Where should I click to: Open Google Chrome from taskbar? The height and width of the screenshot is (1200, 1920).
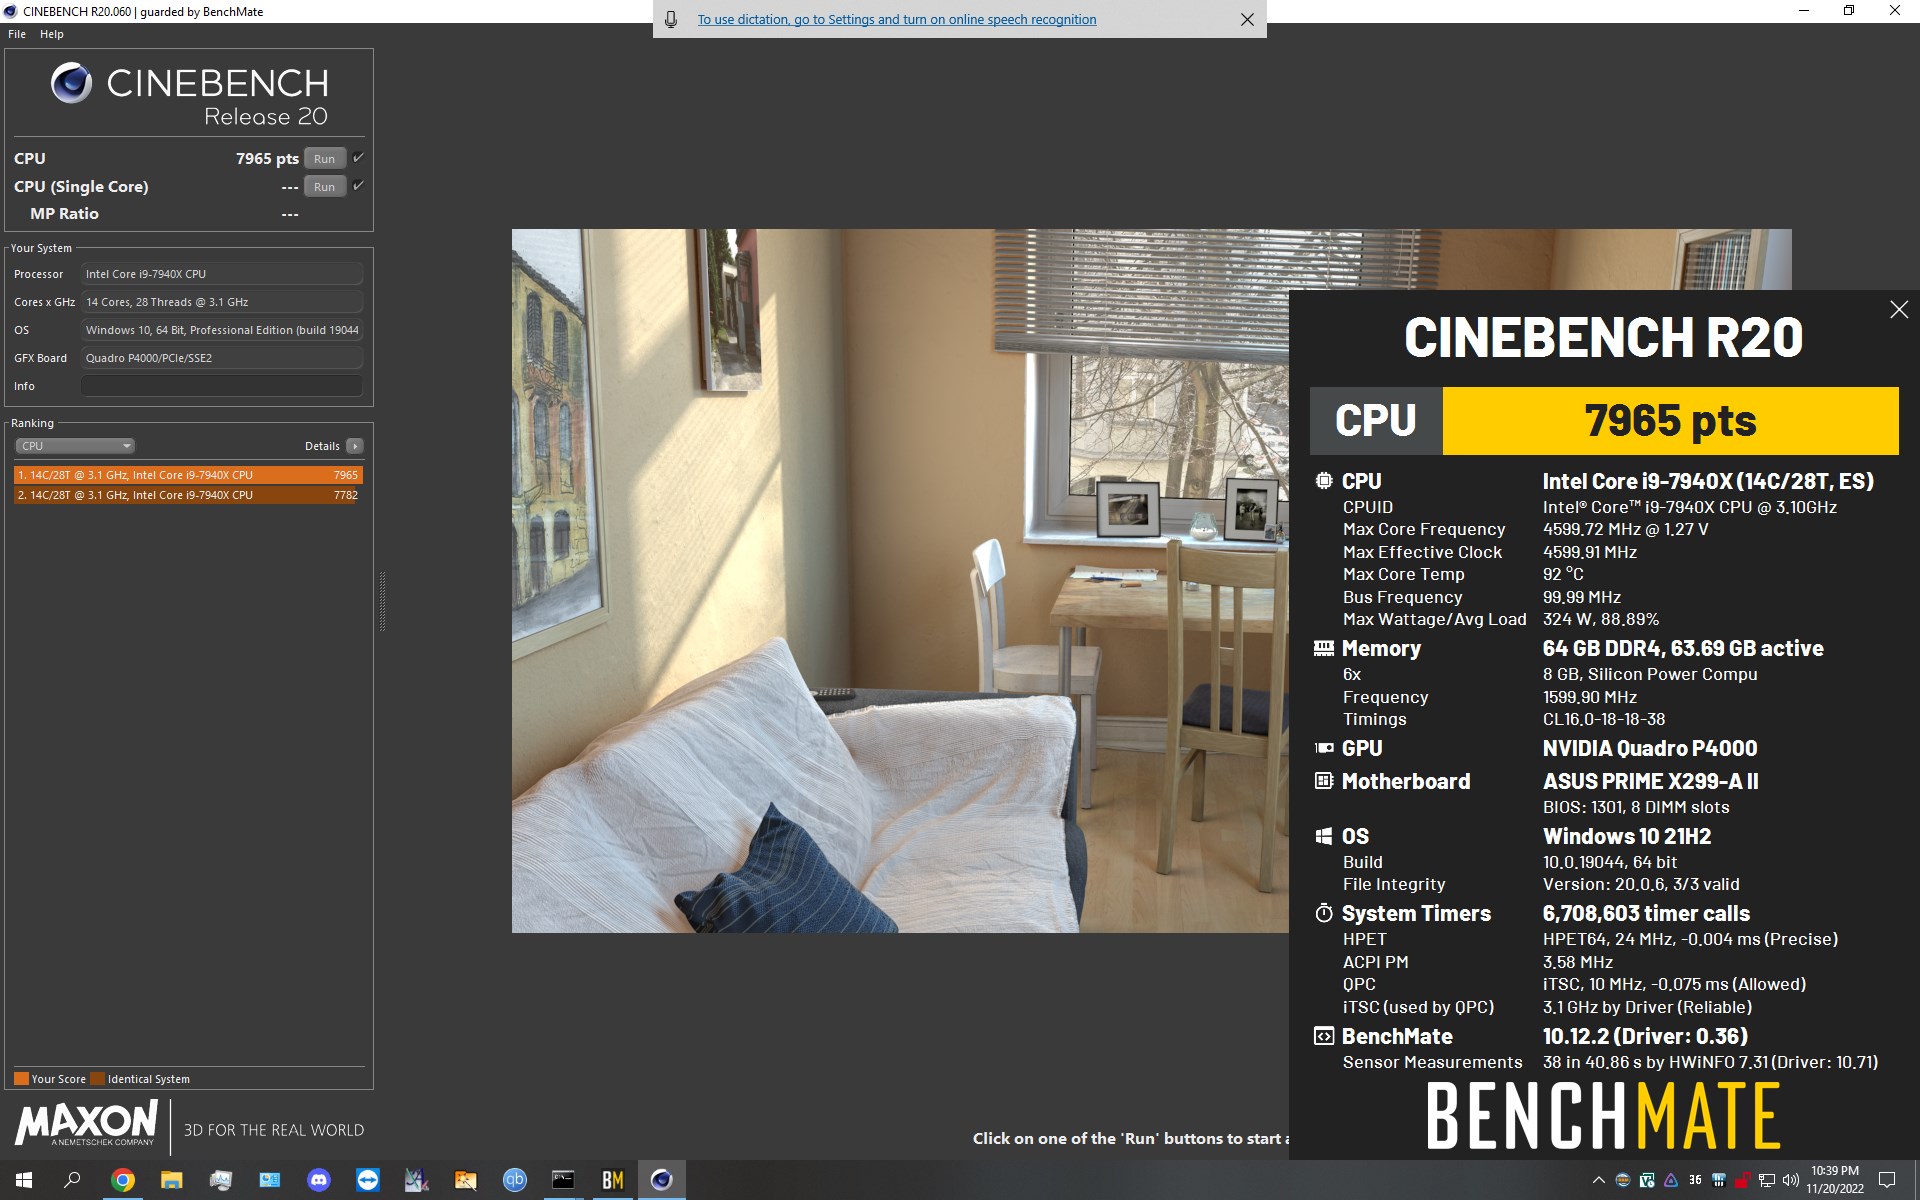(x=122, y=1180)
